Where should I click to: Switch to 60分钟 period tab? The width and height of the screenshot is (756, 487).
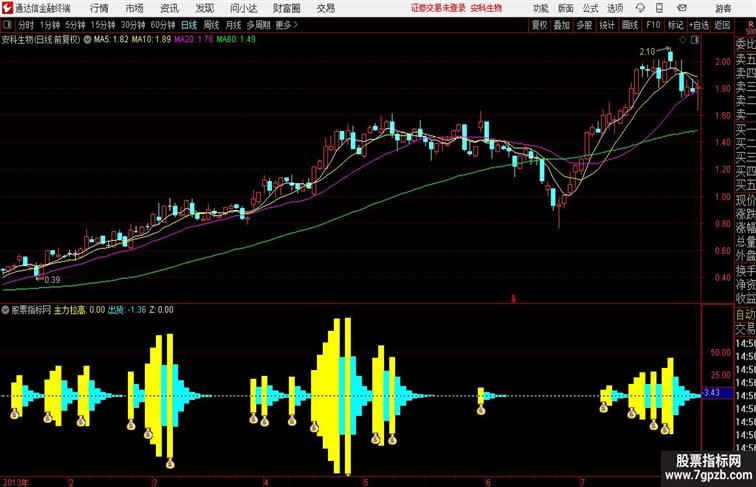click(163, 25)
